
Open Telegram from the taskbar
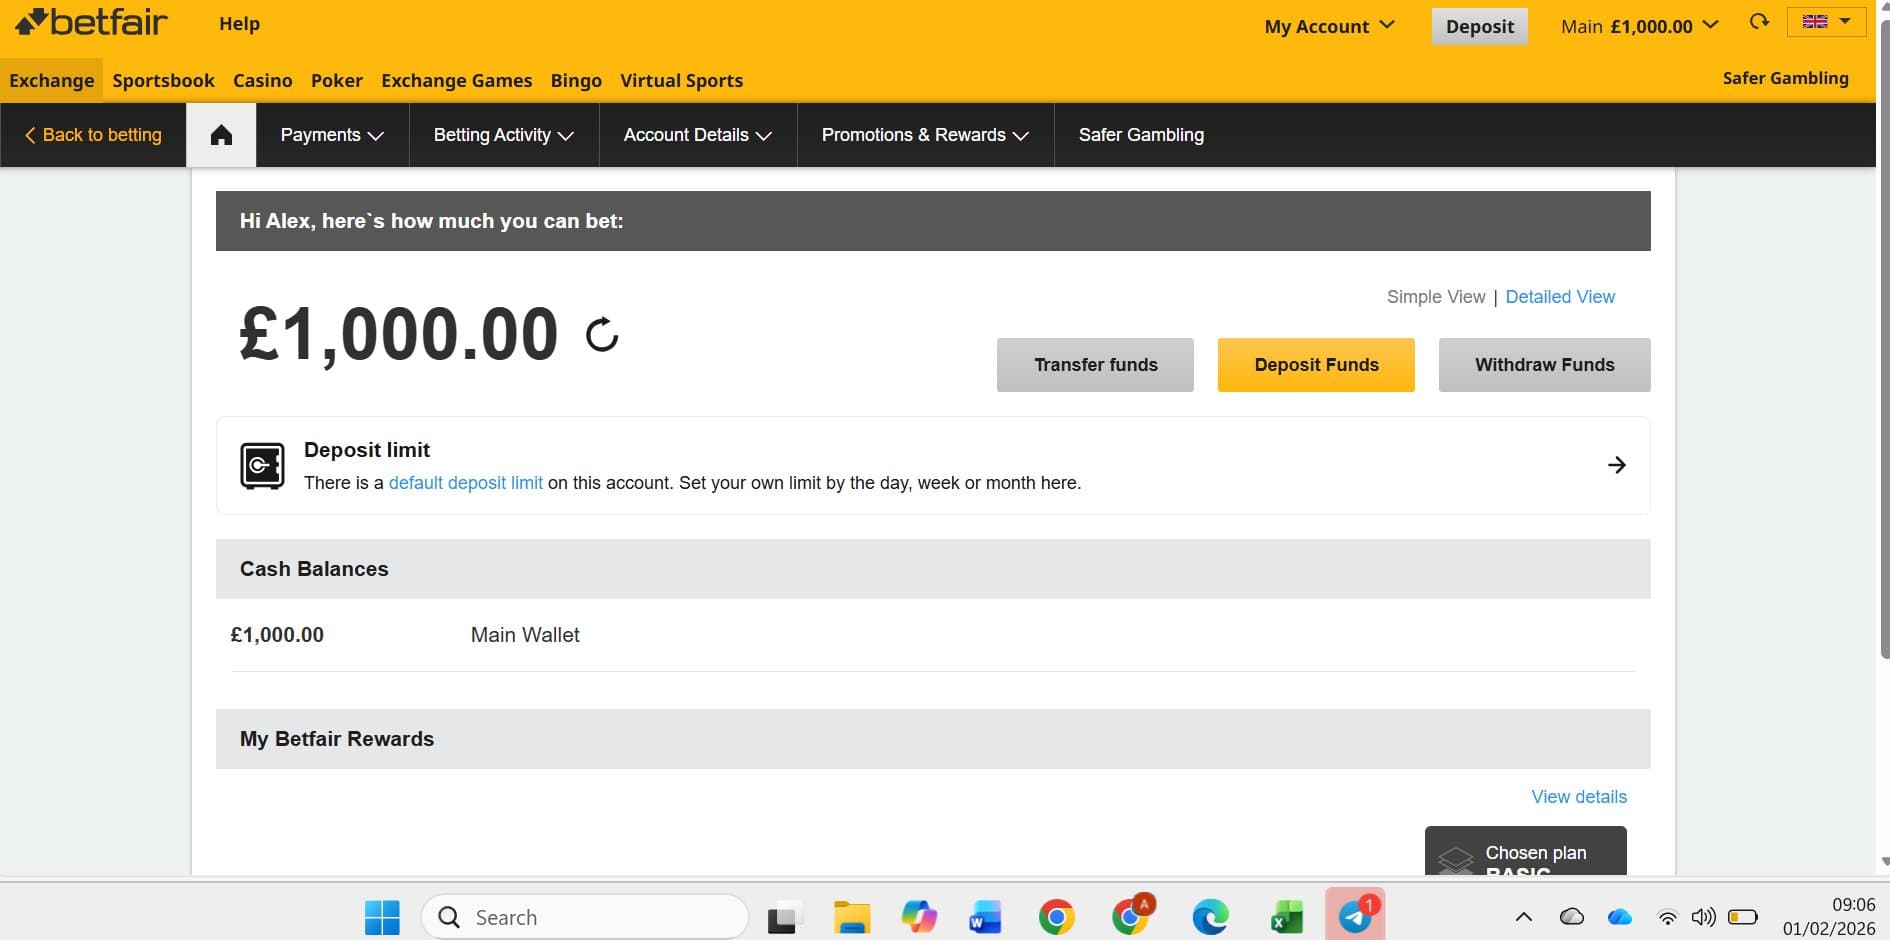click(1356, 915)
